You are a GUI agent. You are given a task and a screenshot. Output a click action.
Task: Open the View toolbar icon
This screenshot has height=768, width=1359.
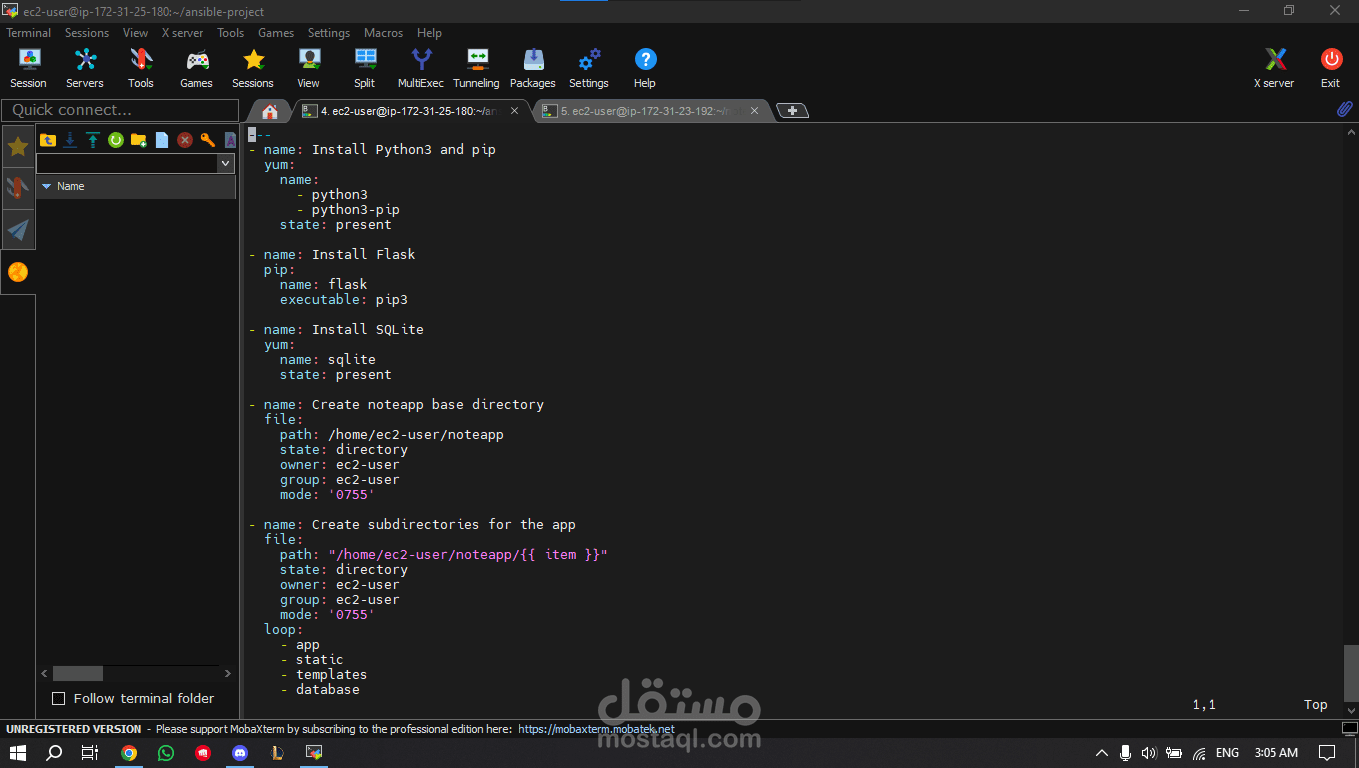point(309,68)
